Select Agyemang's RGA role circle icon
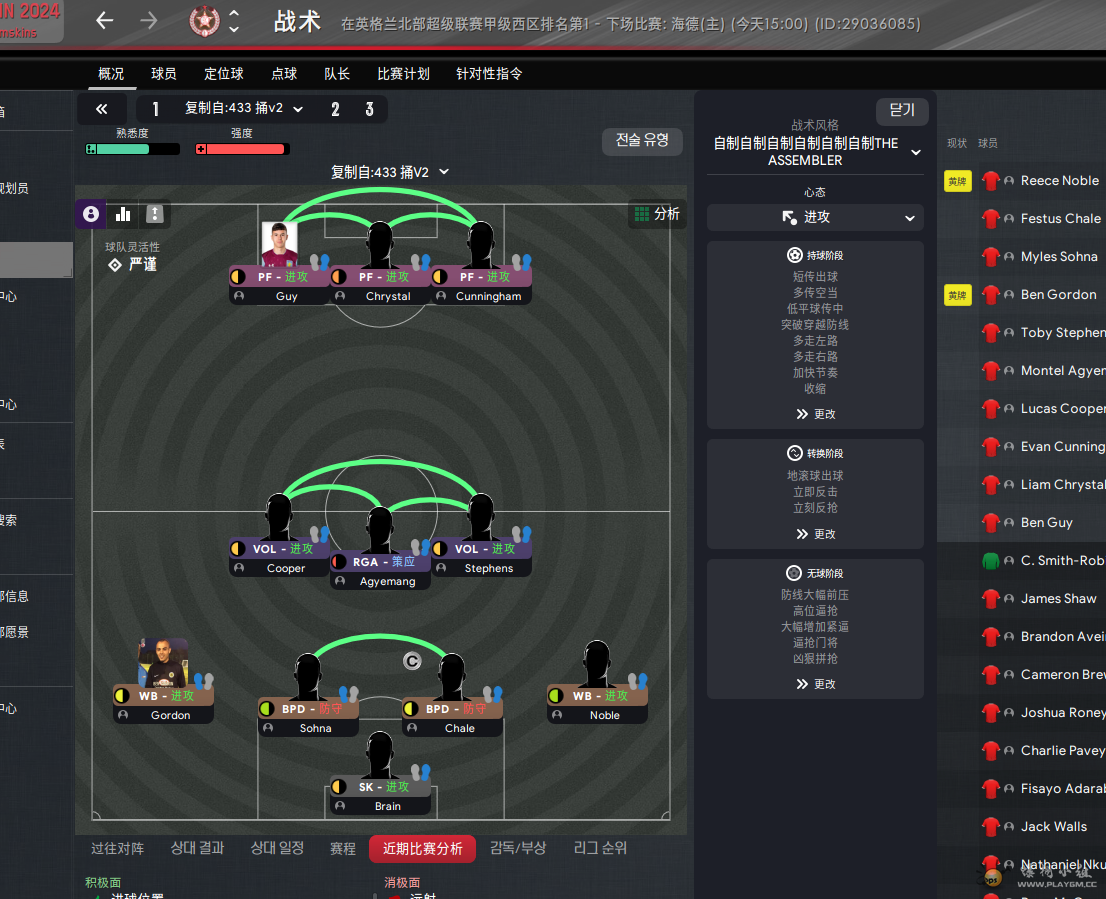 coord(339,561)
